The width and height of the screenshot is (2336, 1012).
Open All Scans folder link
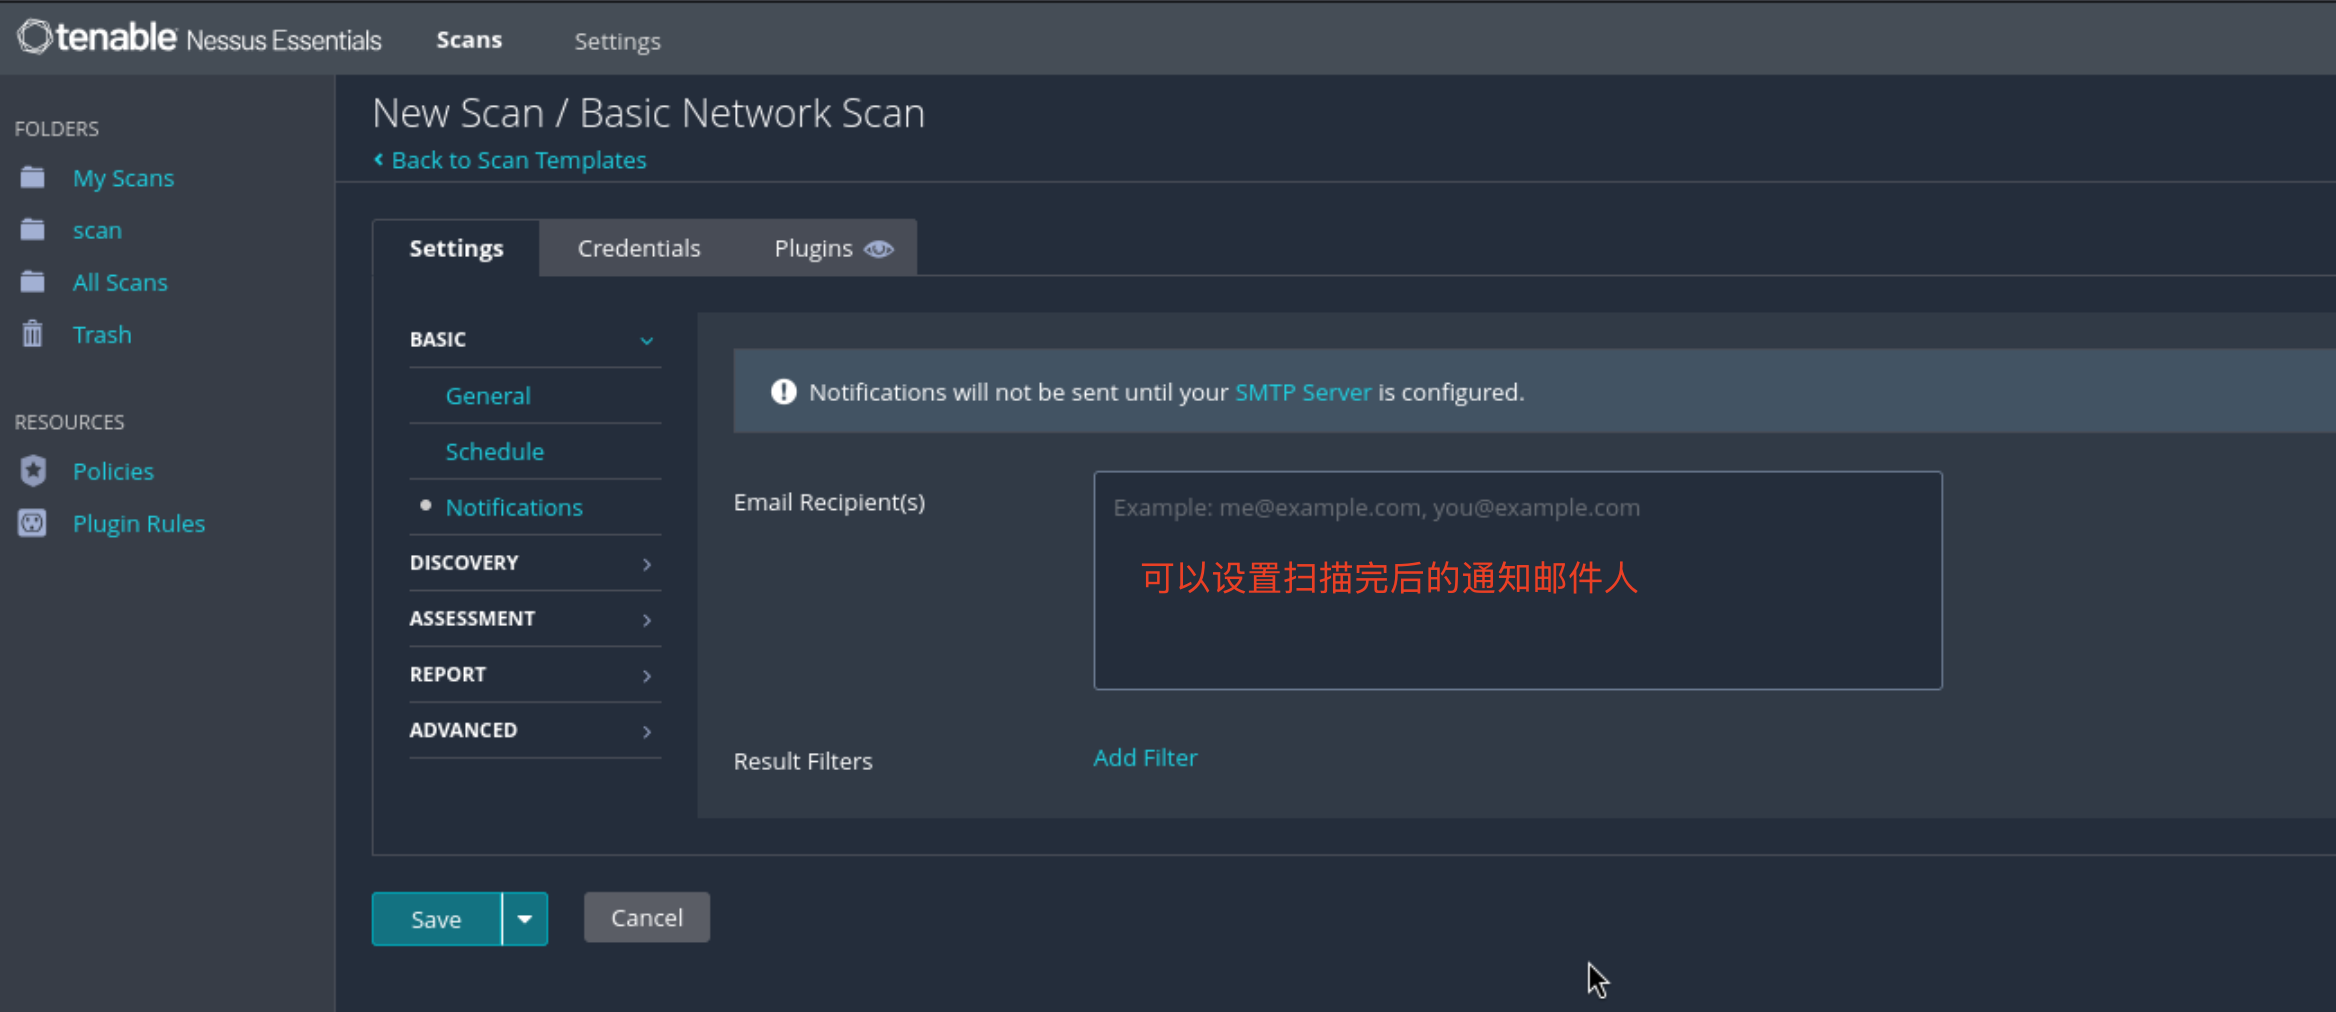pyautogui.click(x=120, y=282)
